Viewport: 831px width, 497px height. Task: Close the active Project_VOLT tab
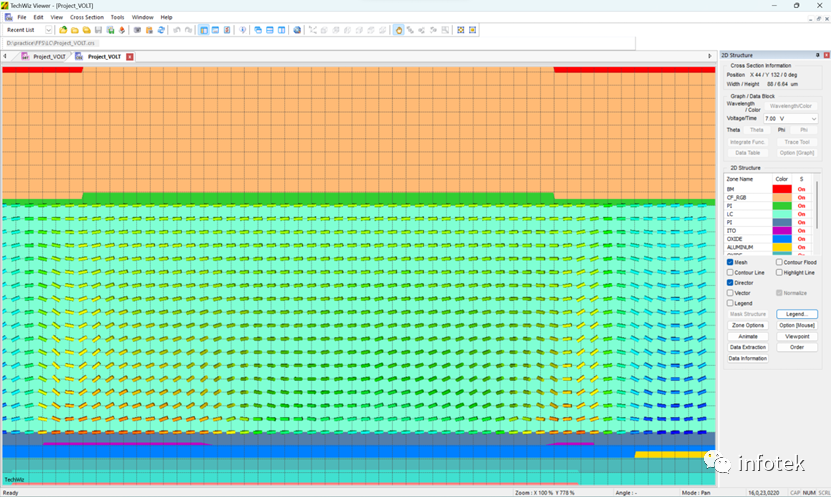coord(130,57)
